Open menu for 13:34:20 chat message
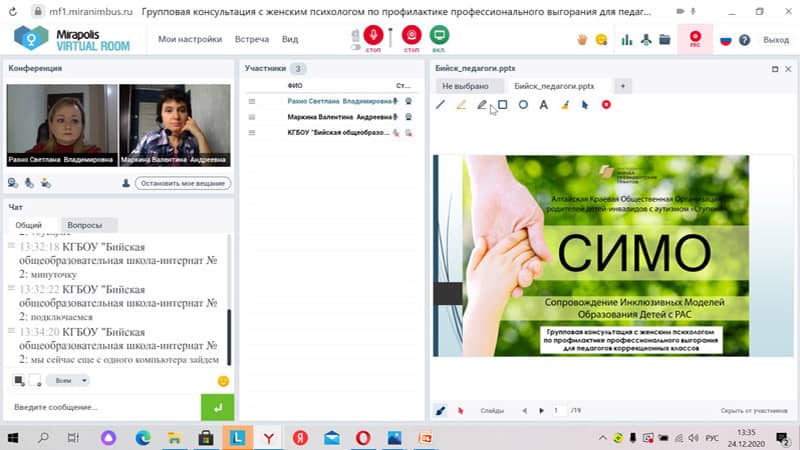800x450 pixels. [11, 331]
